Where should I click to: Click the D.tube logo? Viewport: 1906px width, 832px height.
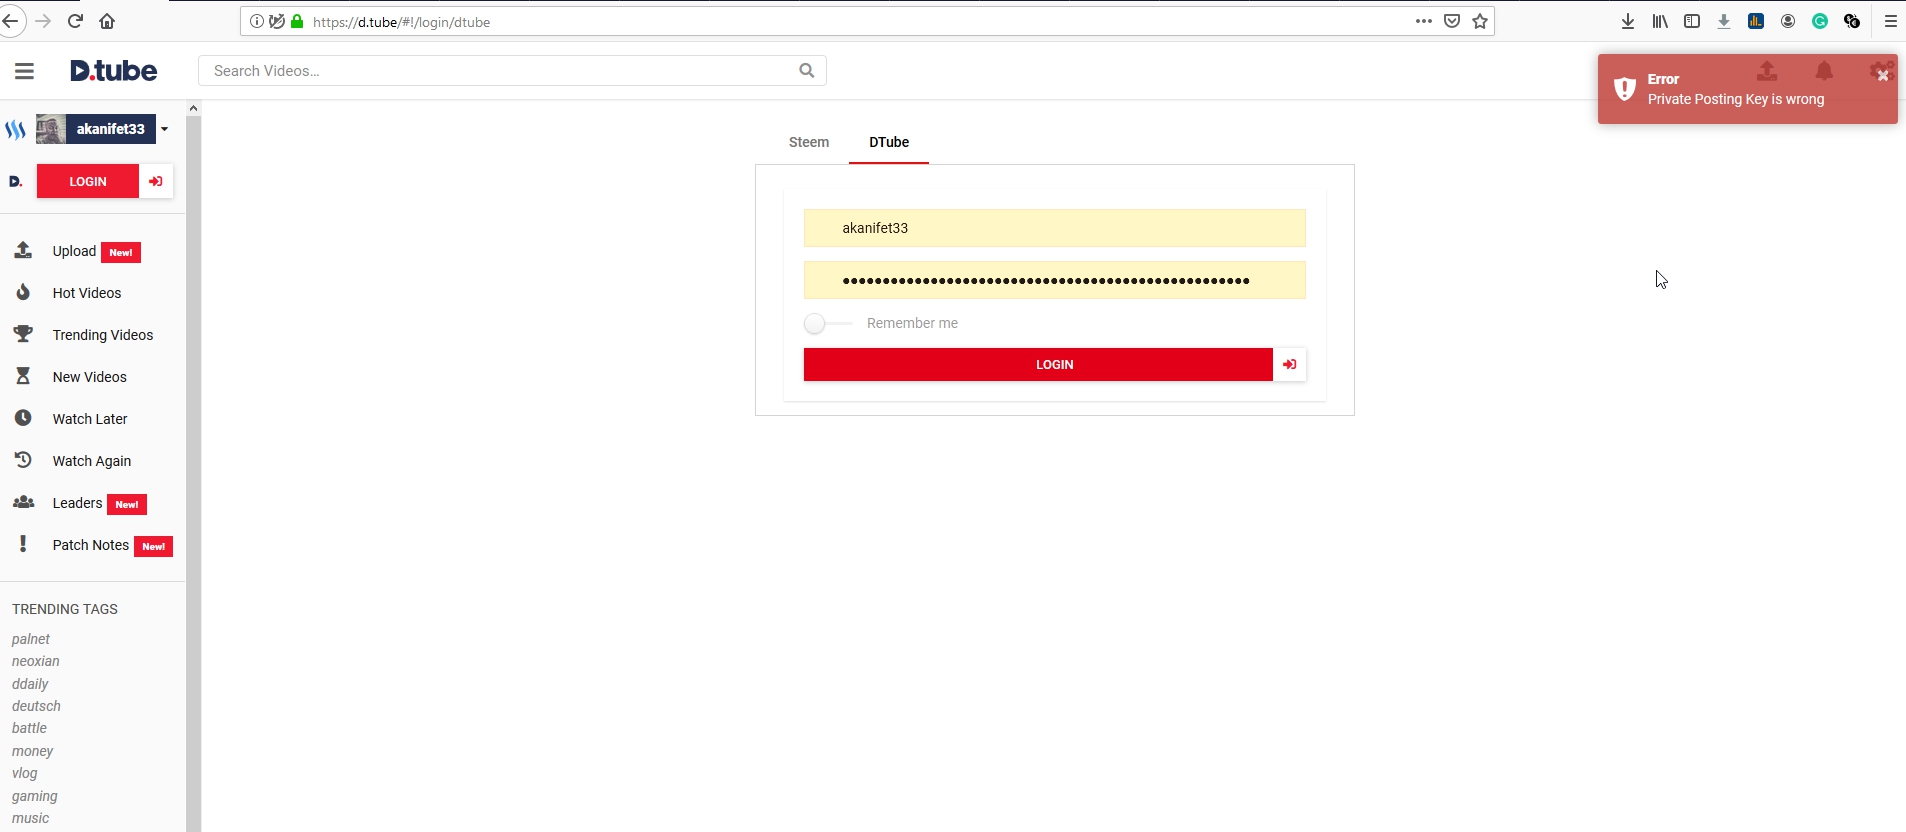point(114,71)
